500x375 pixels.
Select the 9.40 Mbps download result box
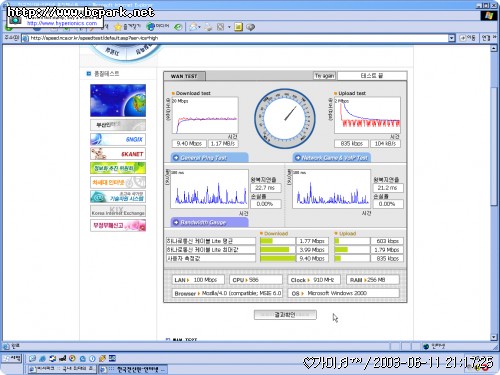point(189,144)
